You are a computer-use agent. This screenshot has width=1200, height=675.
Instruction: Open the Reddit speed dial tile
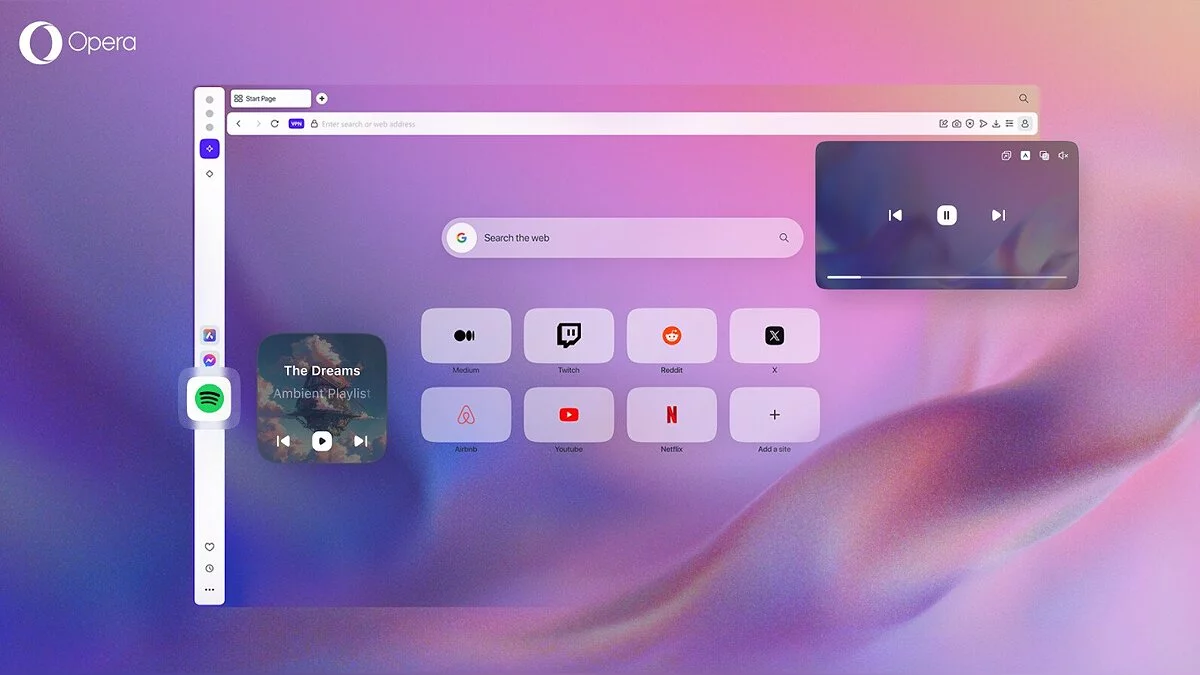(x=672, y=336)
